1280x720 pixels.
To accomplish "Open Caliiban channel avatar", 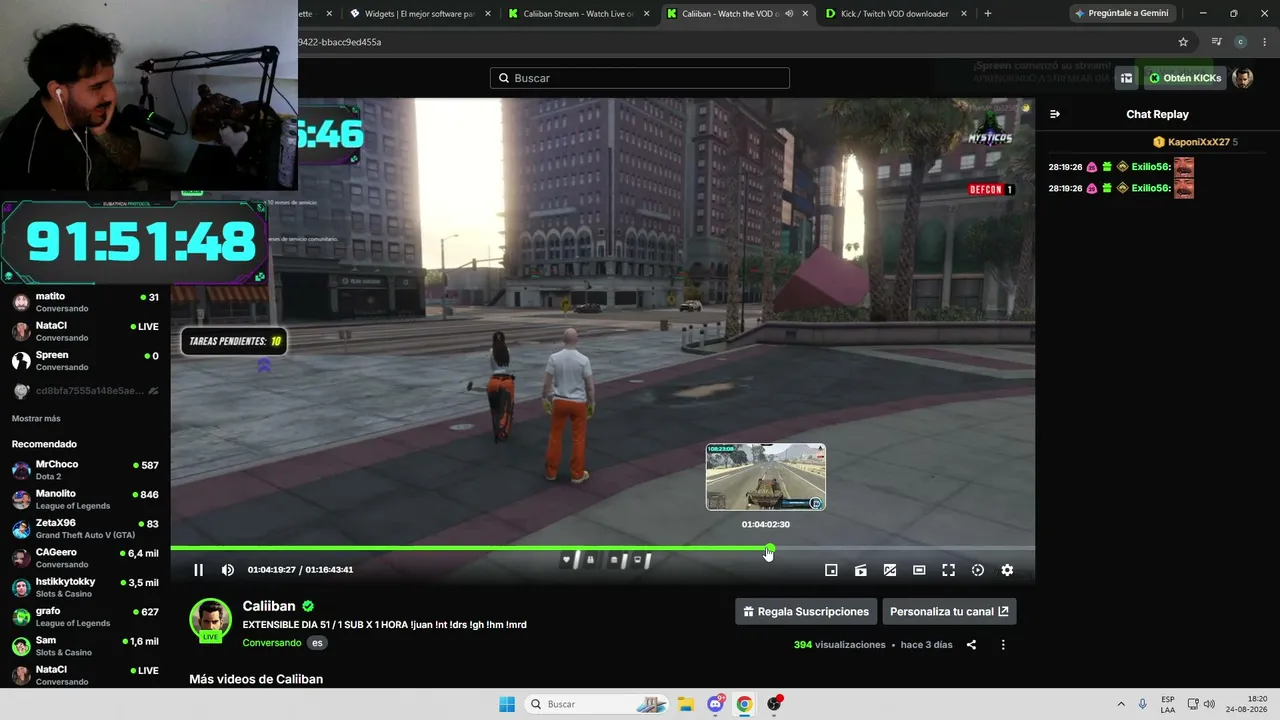I will click(210, 619).
